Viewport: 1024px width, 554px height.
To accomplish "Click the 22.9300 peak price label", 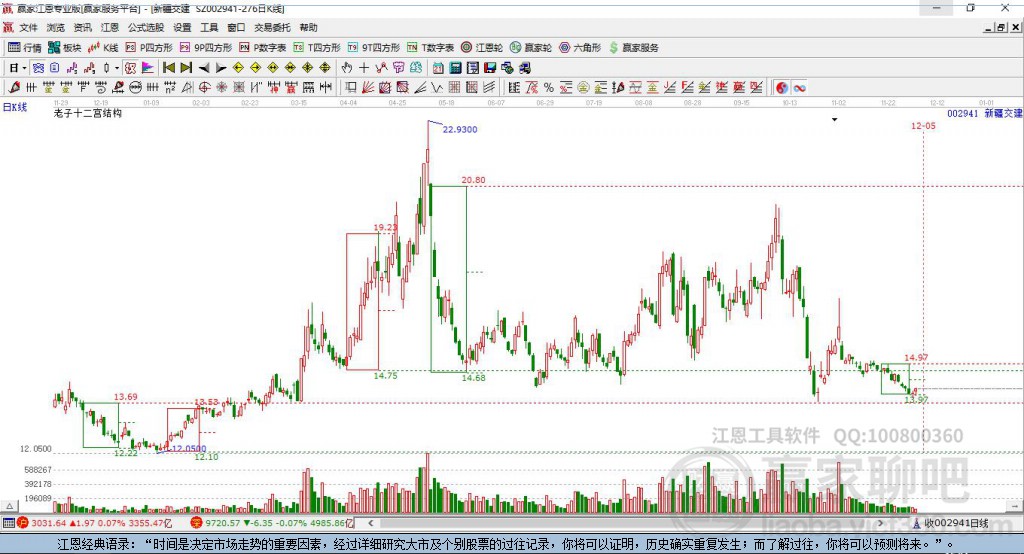I will [x=460, y=129].
